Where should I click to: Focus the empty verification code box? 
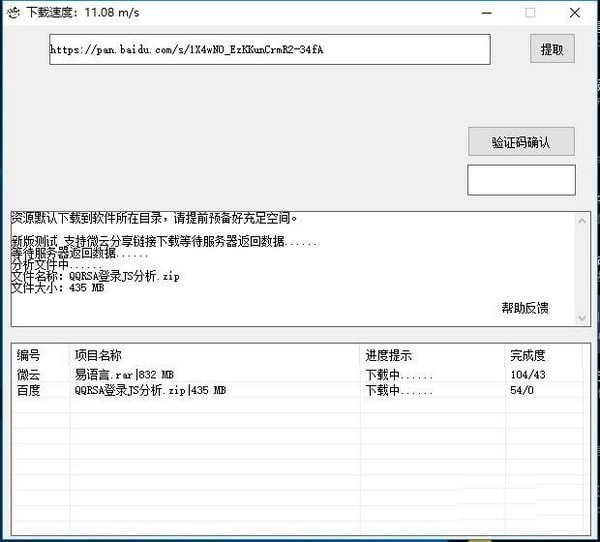point(521,180)
